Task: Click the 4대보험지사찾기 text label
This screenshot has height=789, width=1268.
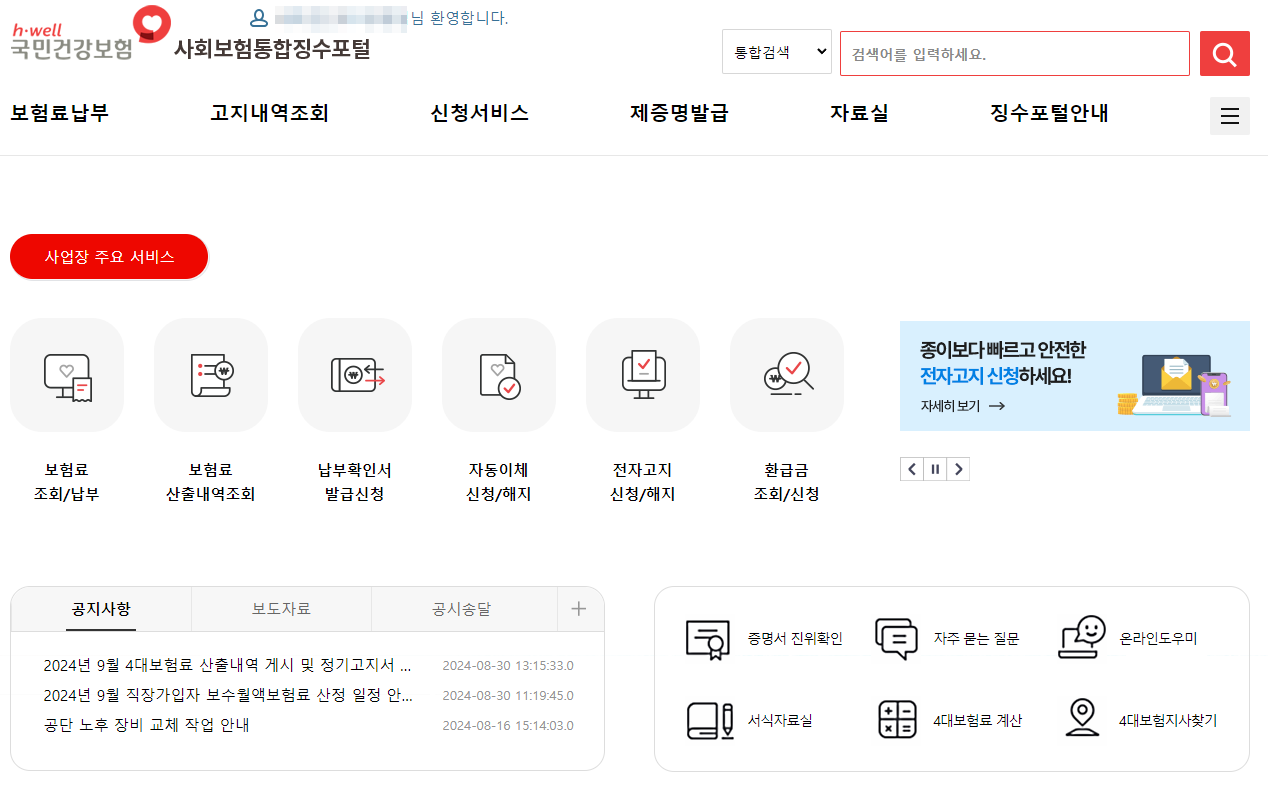Action: pos(1168,720)
